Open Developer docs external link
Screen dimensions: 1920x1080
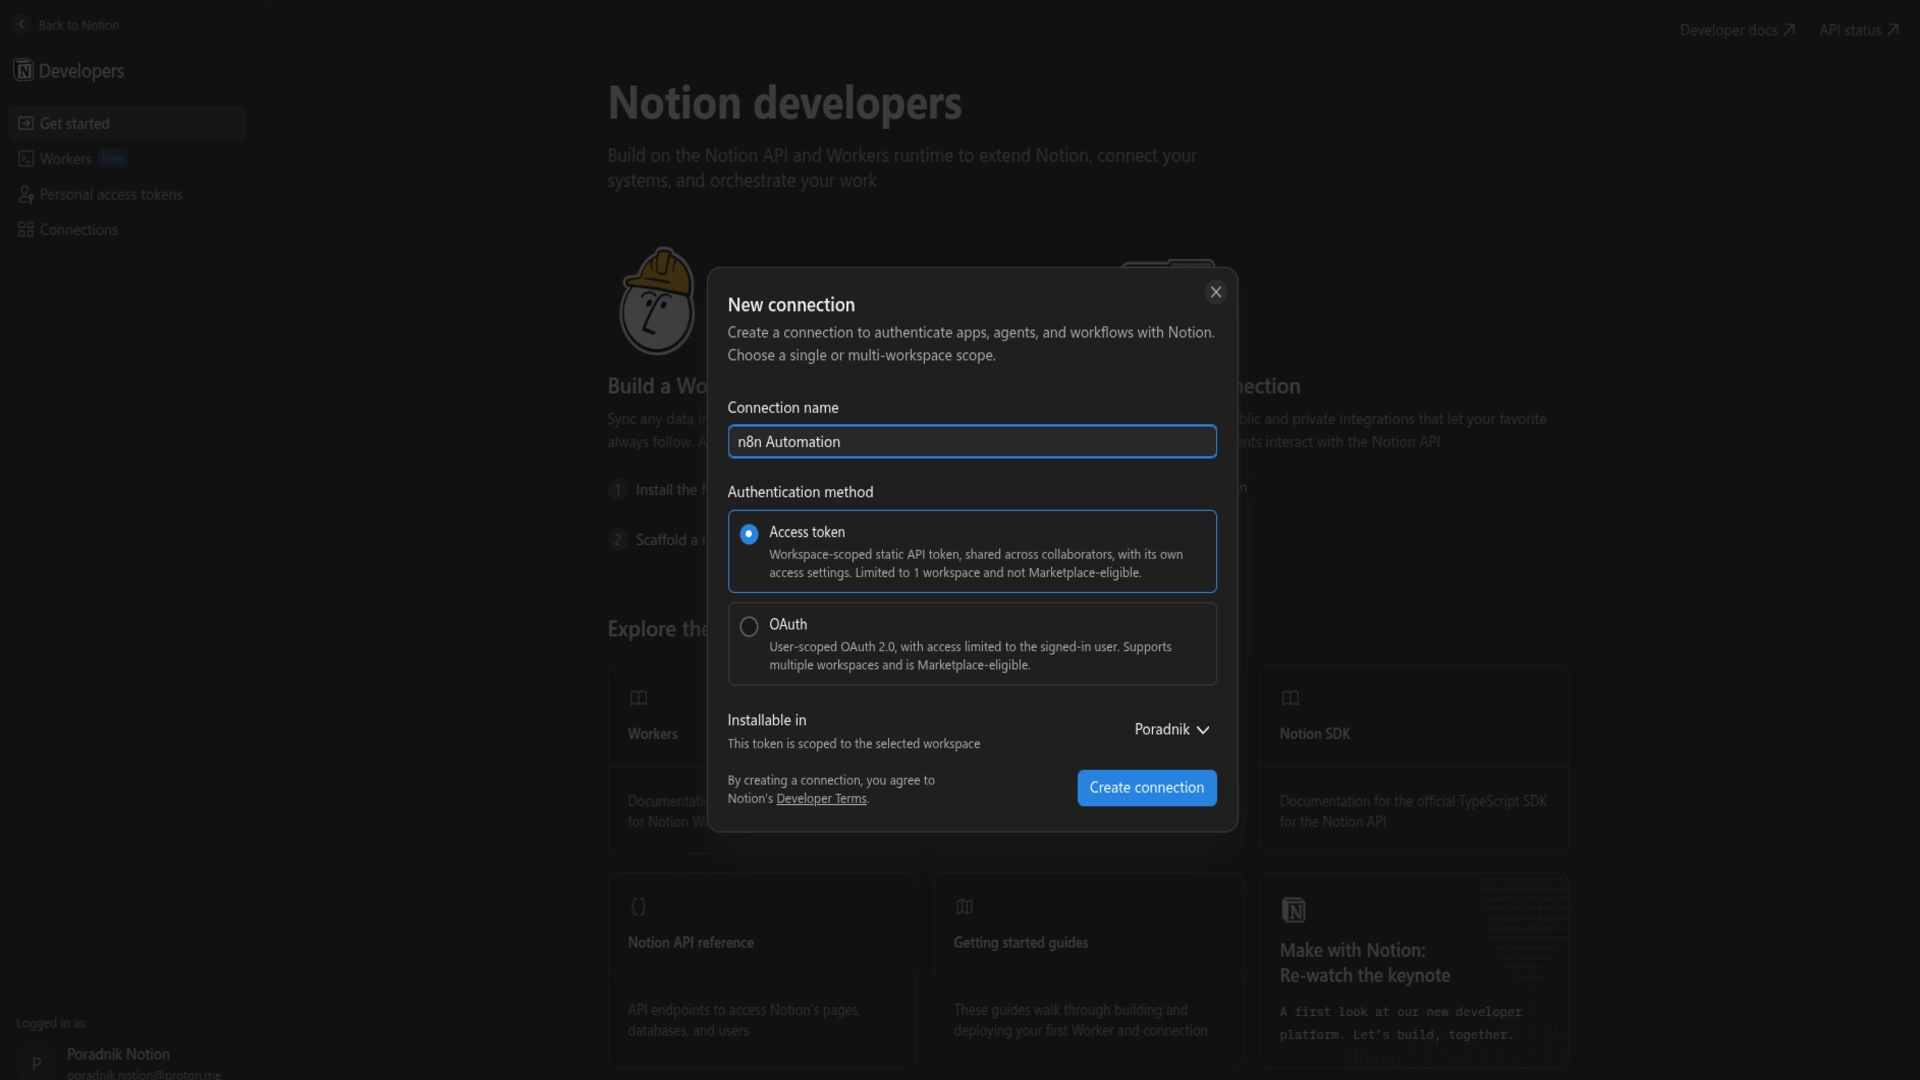pos(1737,30)
